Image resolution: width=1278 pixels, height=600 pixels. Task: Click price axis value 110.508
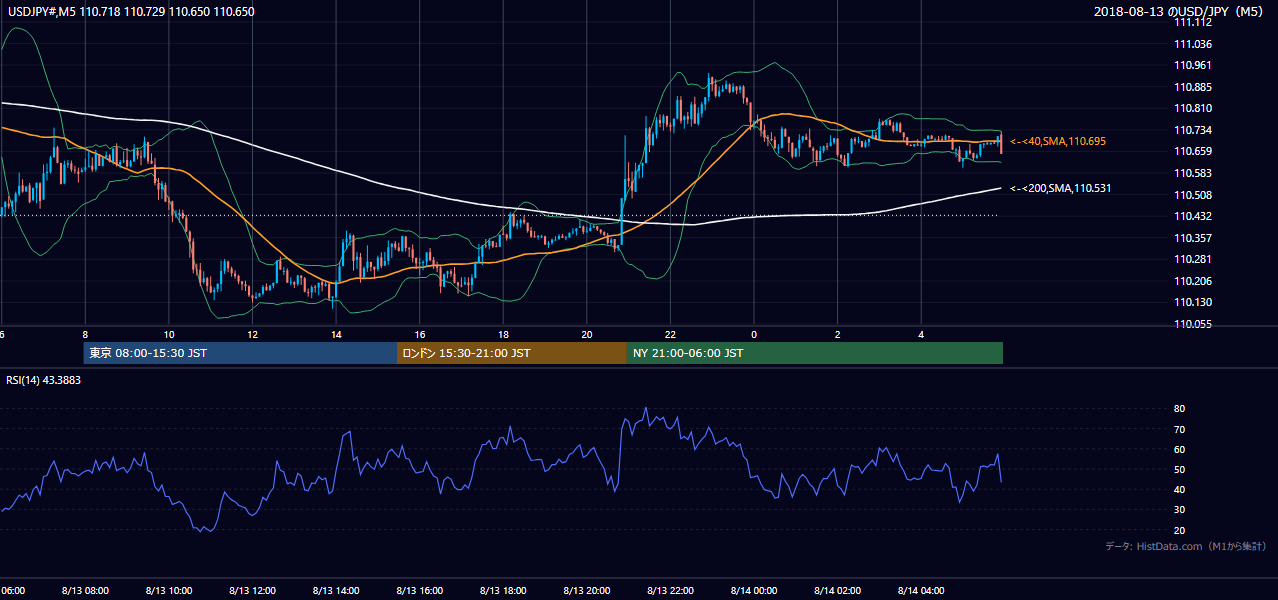1193,195
